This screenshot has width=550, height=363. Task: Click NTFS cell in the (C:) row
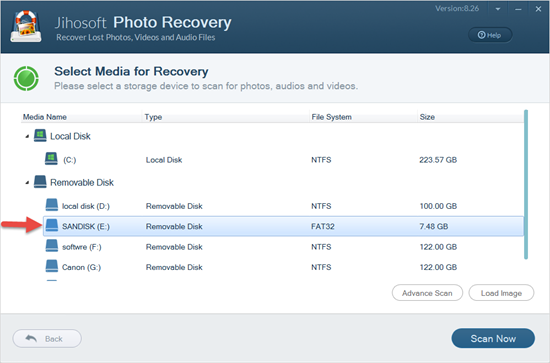pos(321,160)
